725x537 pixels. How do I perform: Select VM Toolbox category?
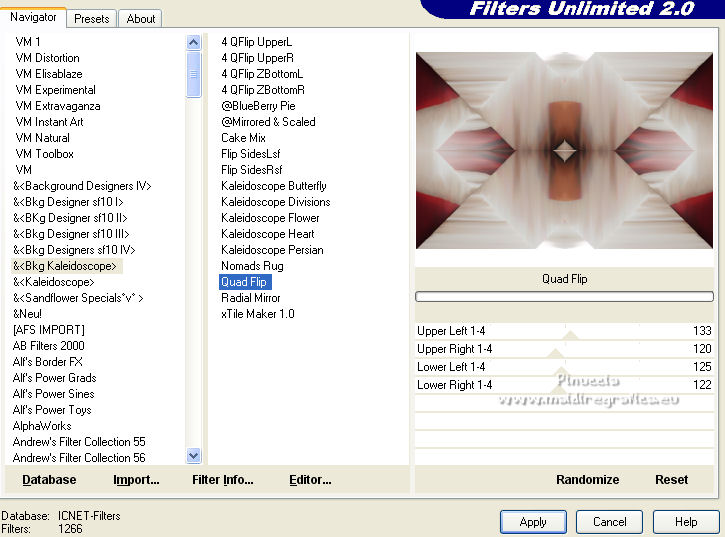click(x=44, y=154)
